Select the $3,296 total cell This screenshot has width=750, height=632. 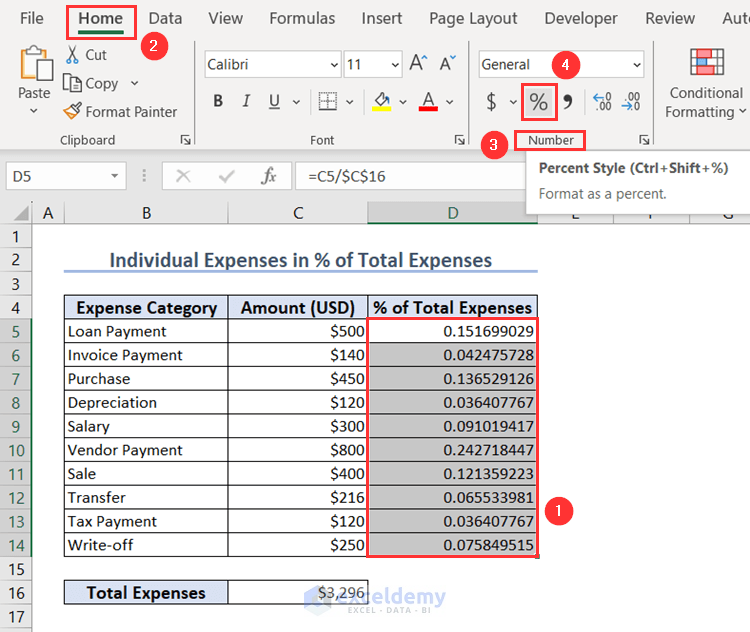coord(298,593)
